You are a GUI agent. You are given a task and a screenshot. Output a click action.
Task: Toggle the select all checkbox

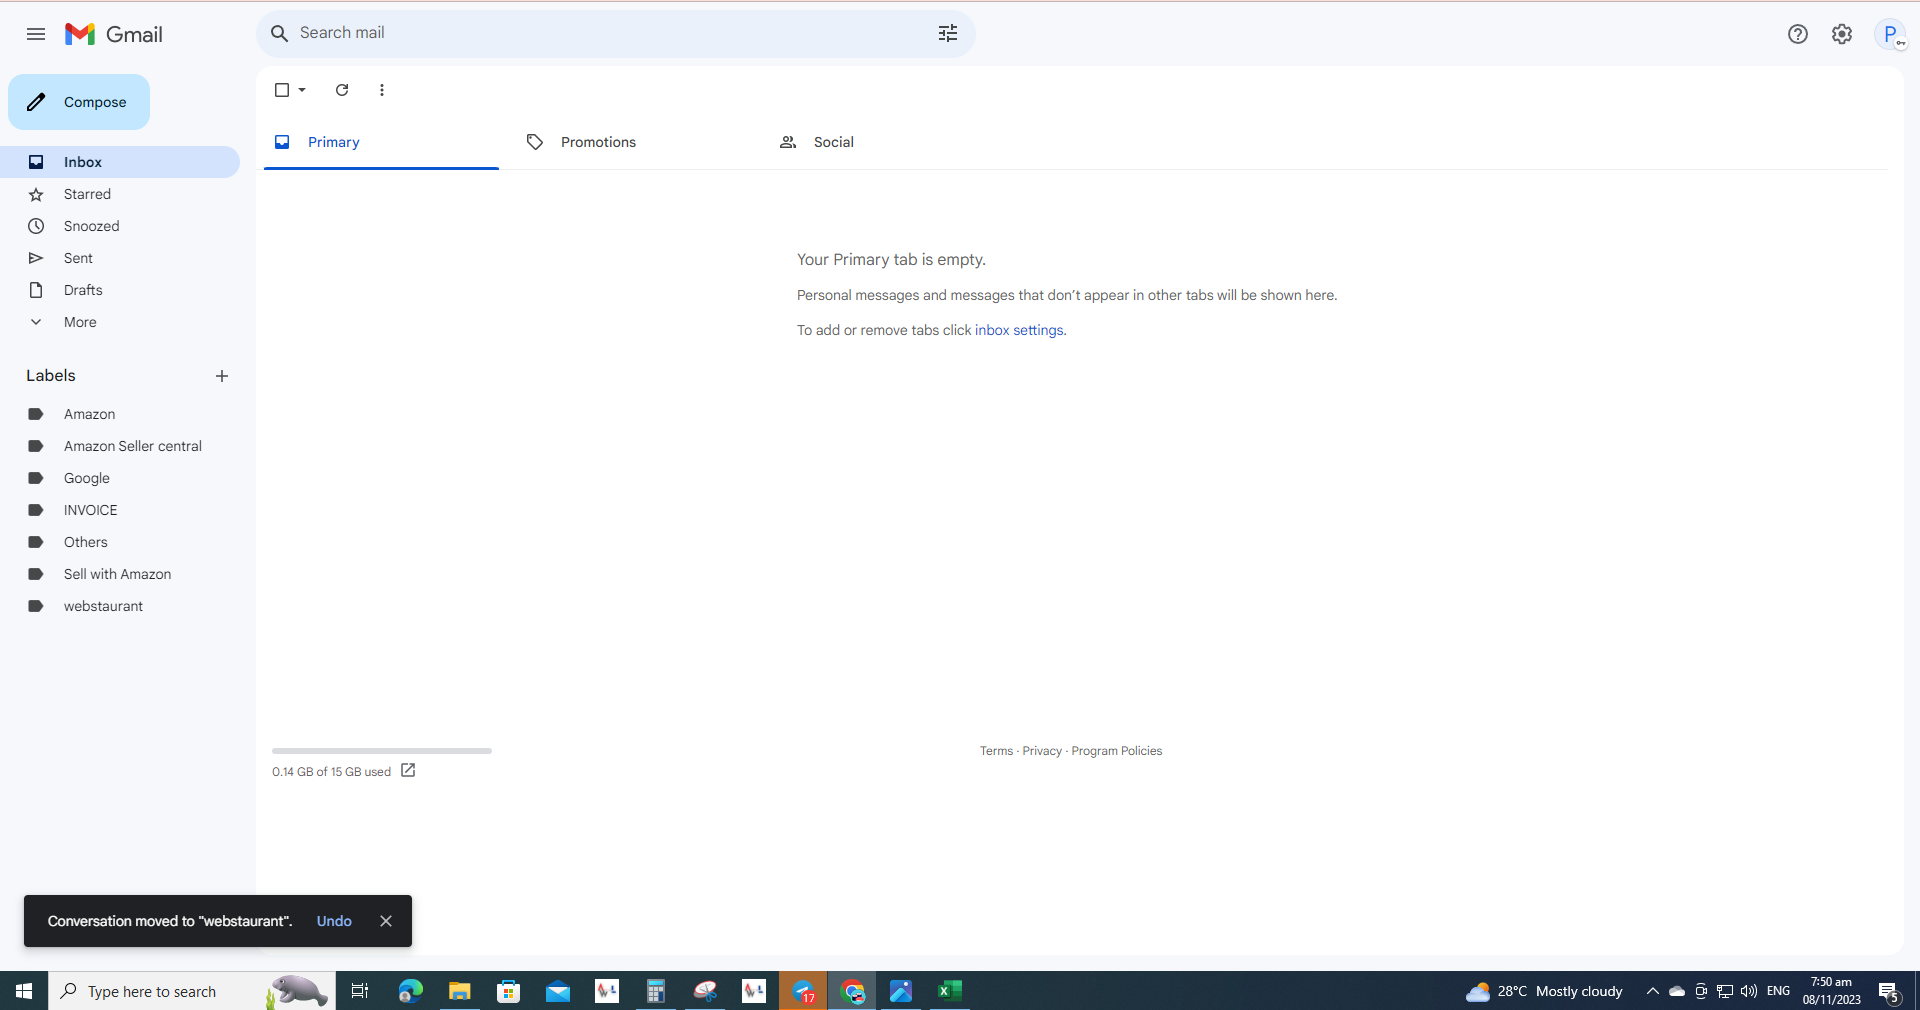click(x=282, y=90)
